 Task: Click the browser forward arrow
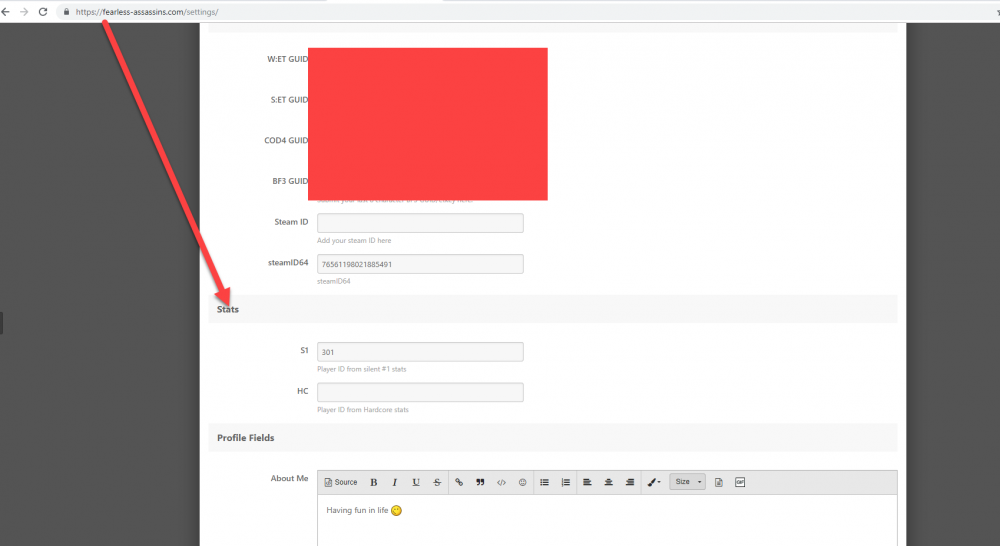coord(24,11)
